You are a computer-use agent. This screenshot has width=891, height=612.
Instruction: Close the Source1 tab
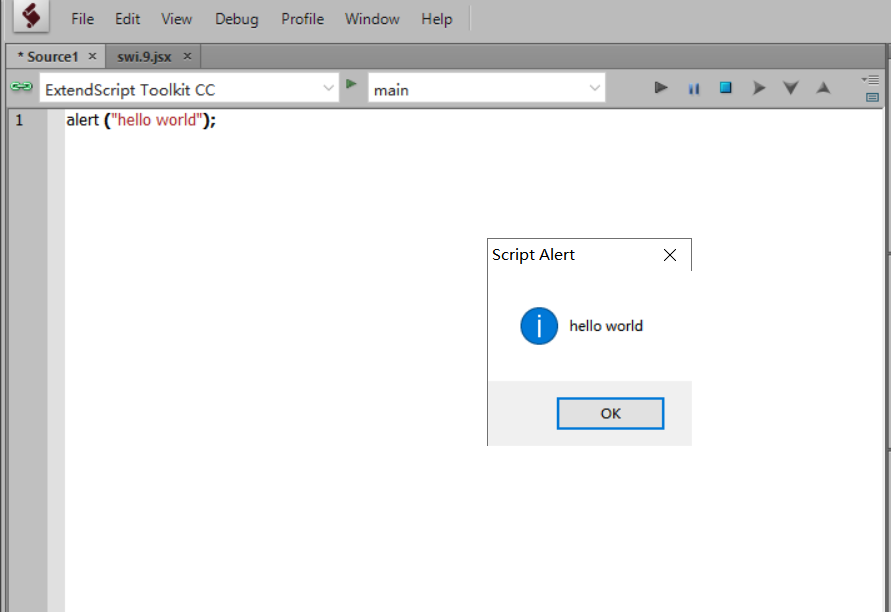point(93,56)
